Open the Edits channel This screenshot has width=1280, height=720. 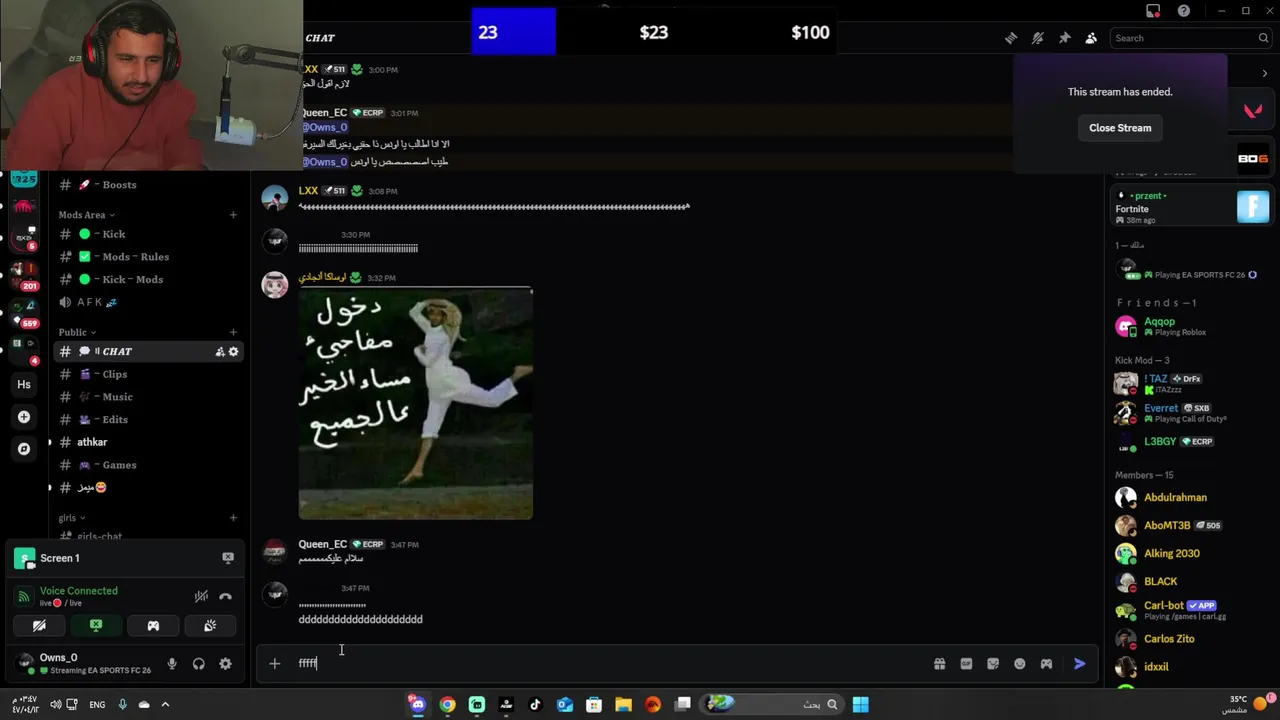coord(149,420)
